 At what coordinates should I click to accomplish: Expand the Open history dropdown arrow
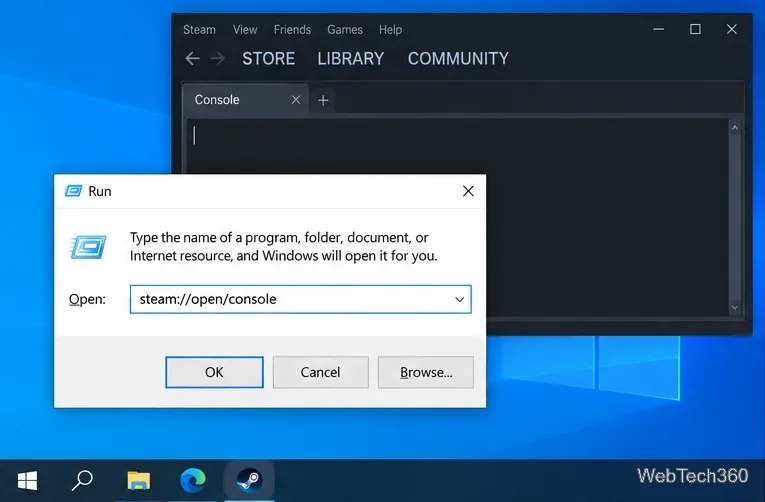(x=460, y=299)
